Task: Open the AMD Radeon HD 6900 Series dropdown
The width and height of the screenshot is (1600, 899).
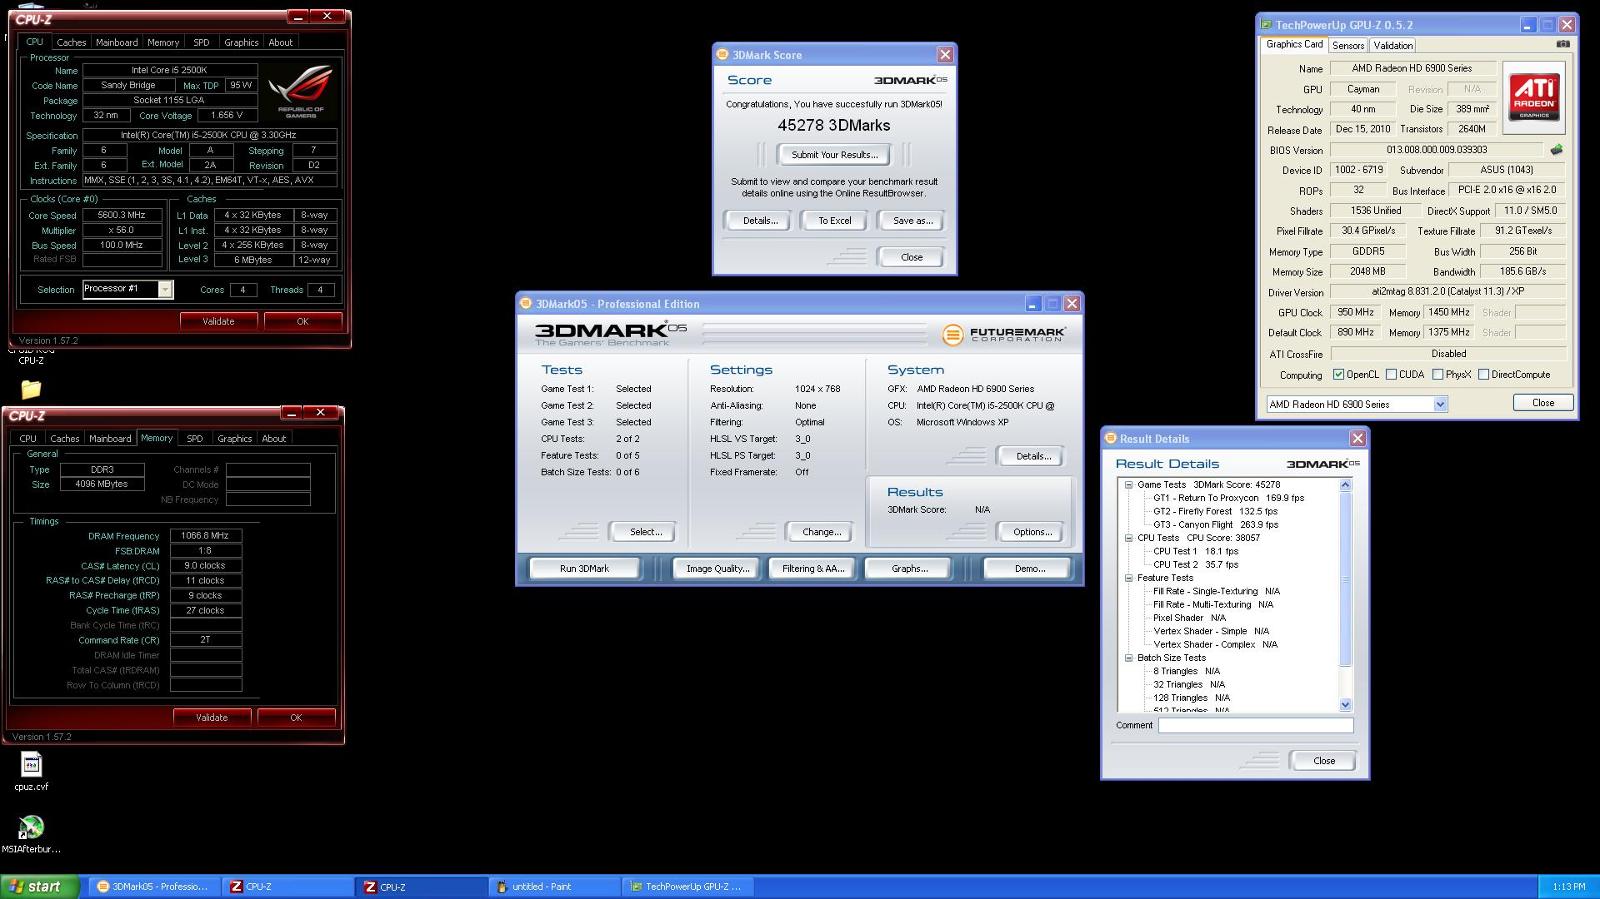Action: click(1357, 404)
